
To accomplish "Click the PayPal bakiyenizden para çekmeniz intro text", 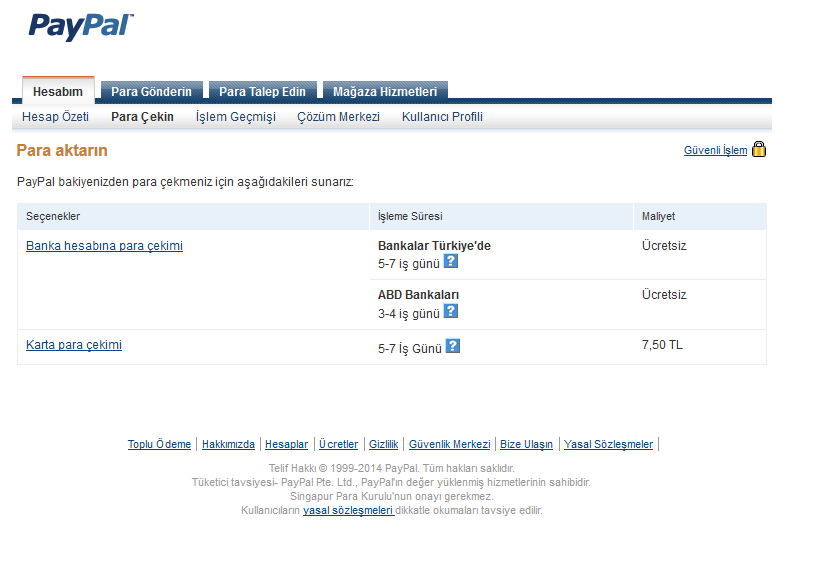I will tap(185, 182).
